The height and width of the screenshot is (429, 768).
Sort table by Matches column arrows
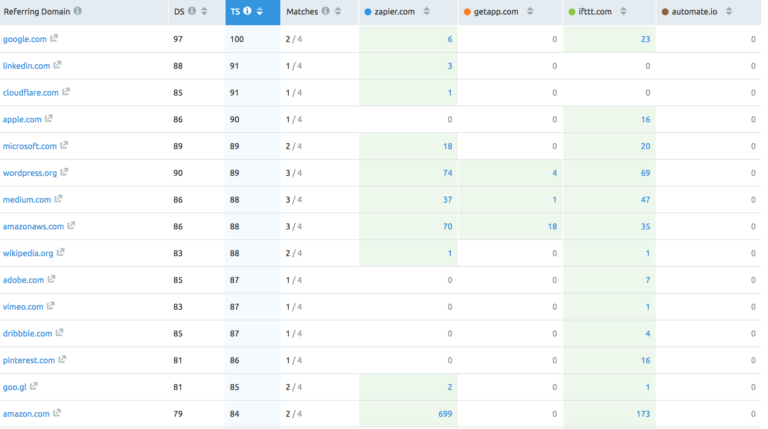pyautogui.click(x=338, y=11)
